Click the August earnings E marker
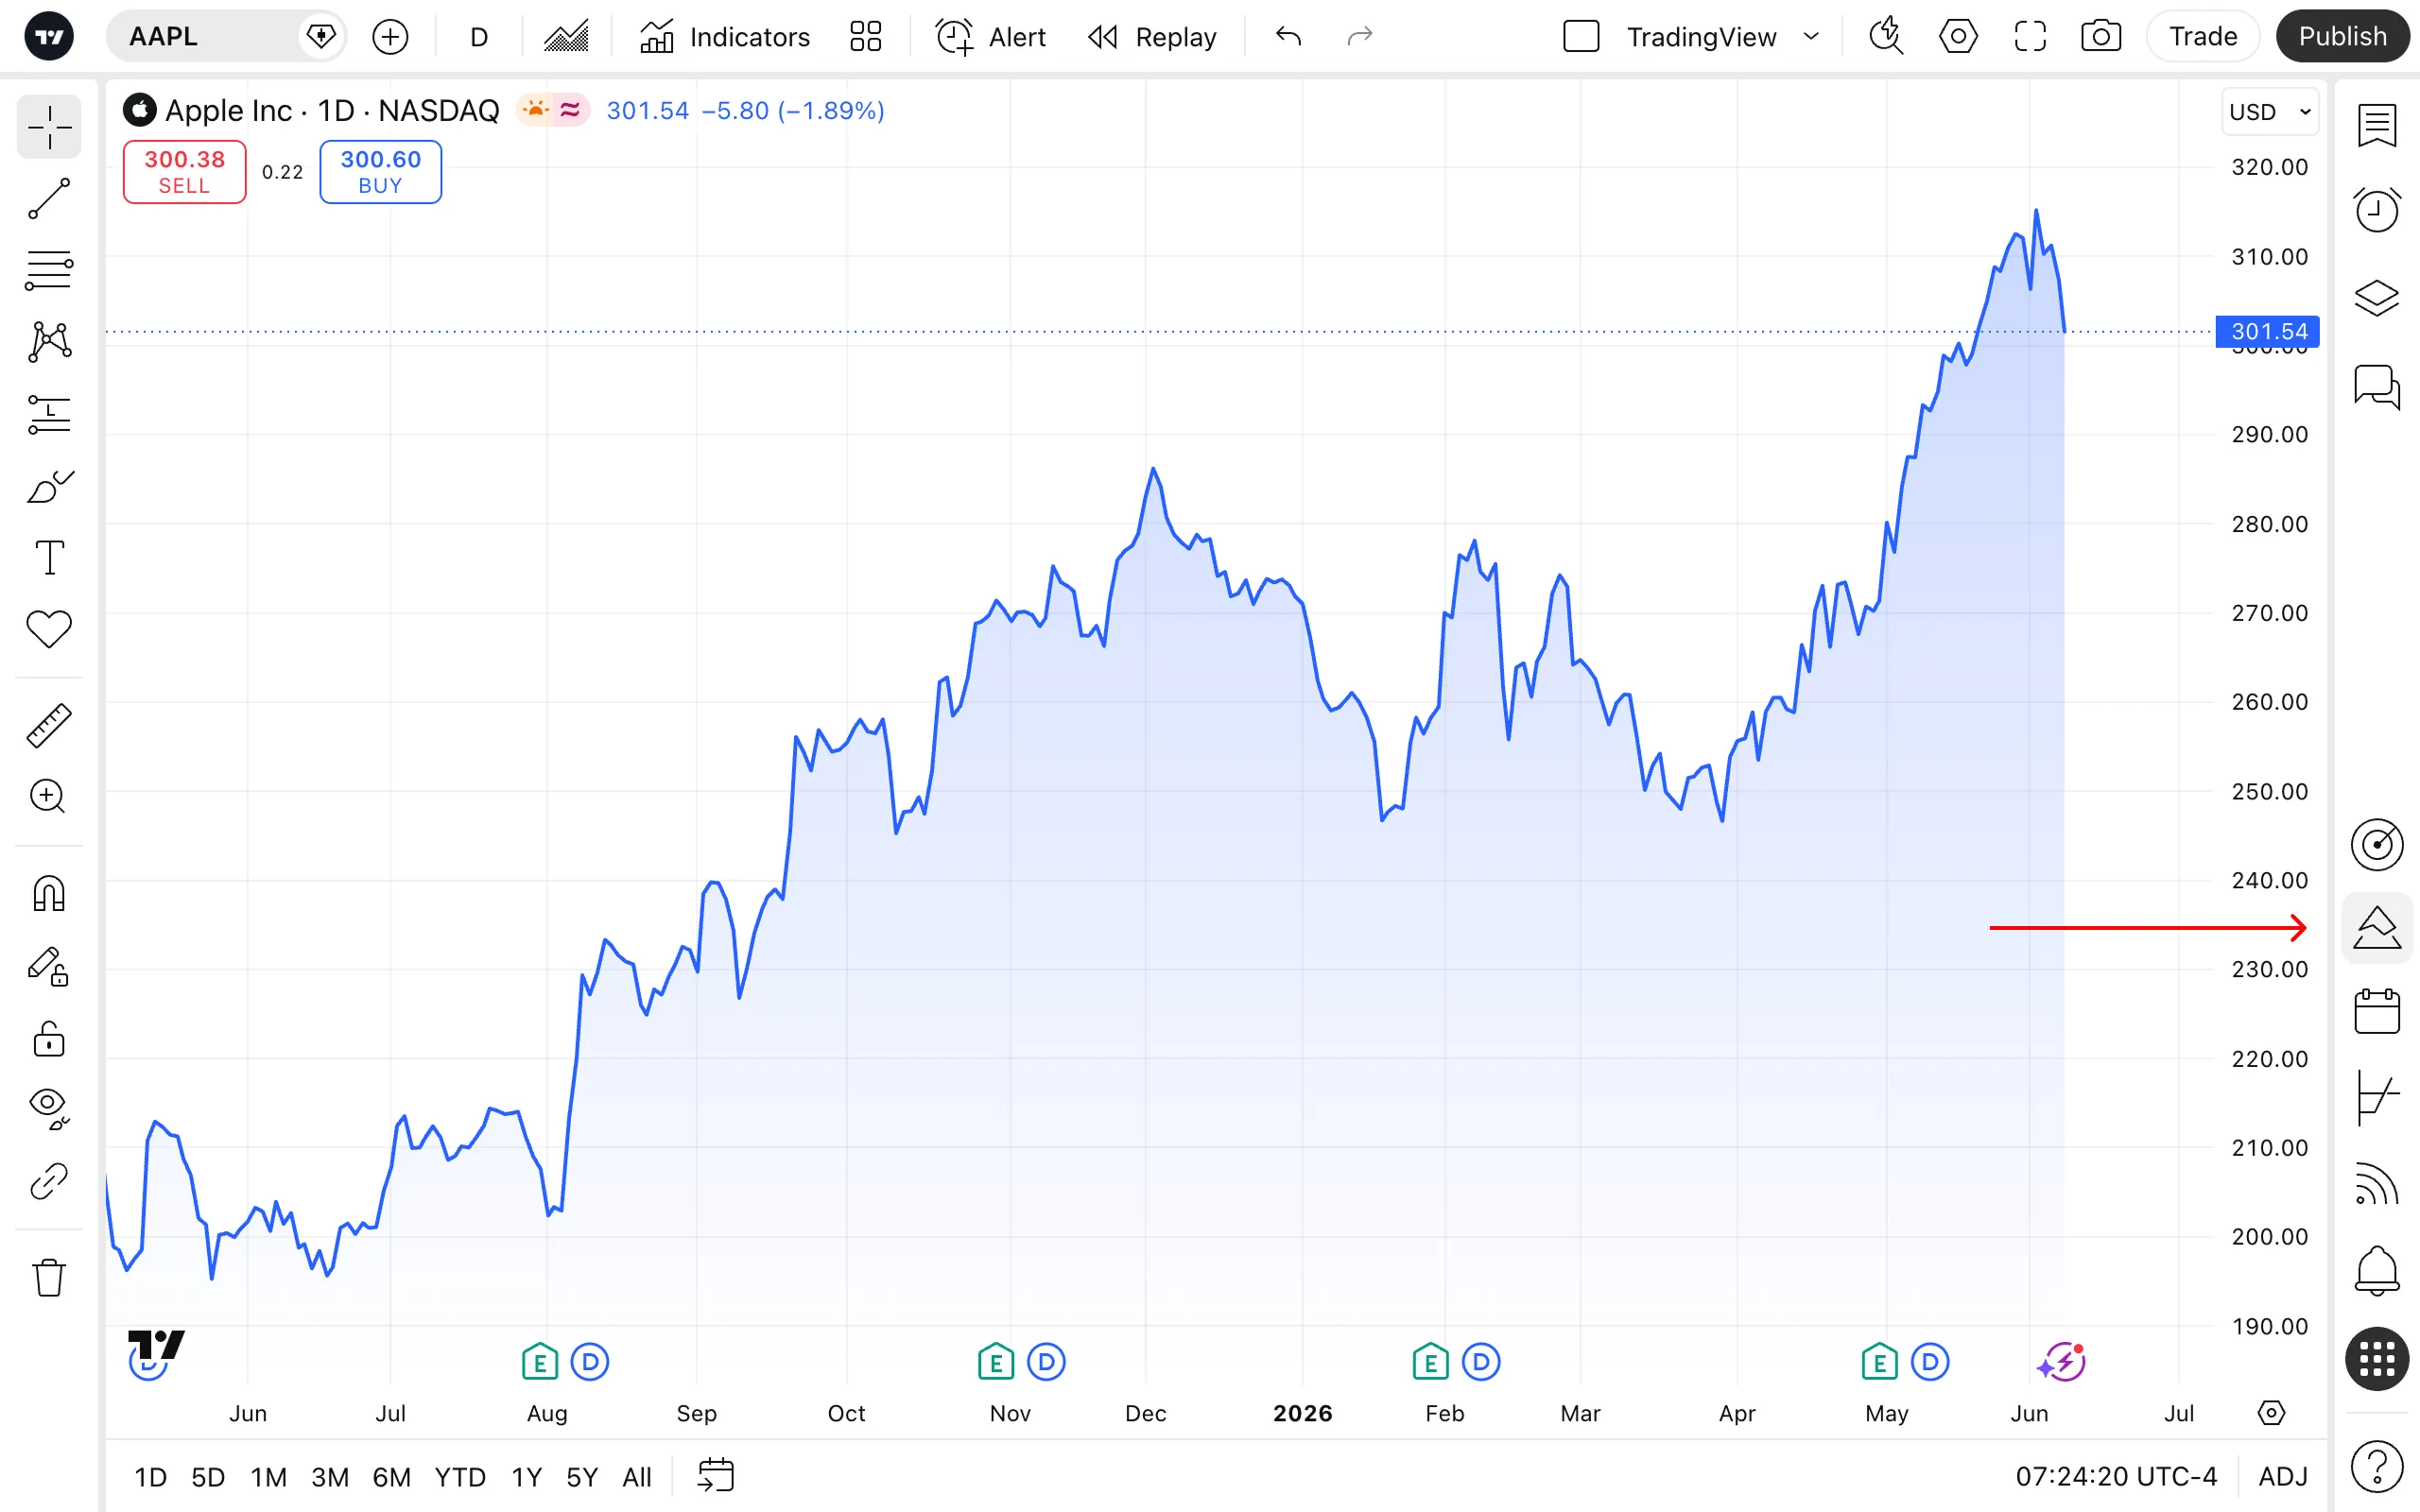 pyautogui.click(x=540, y=1362)
